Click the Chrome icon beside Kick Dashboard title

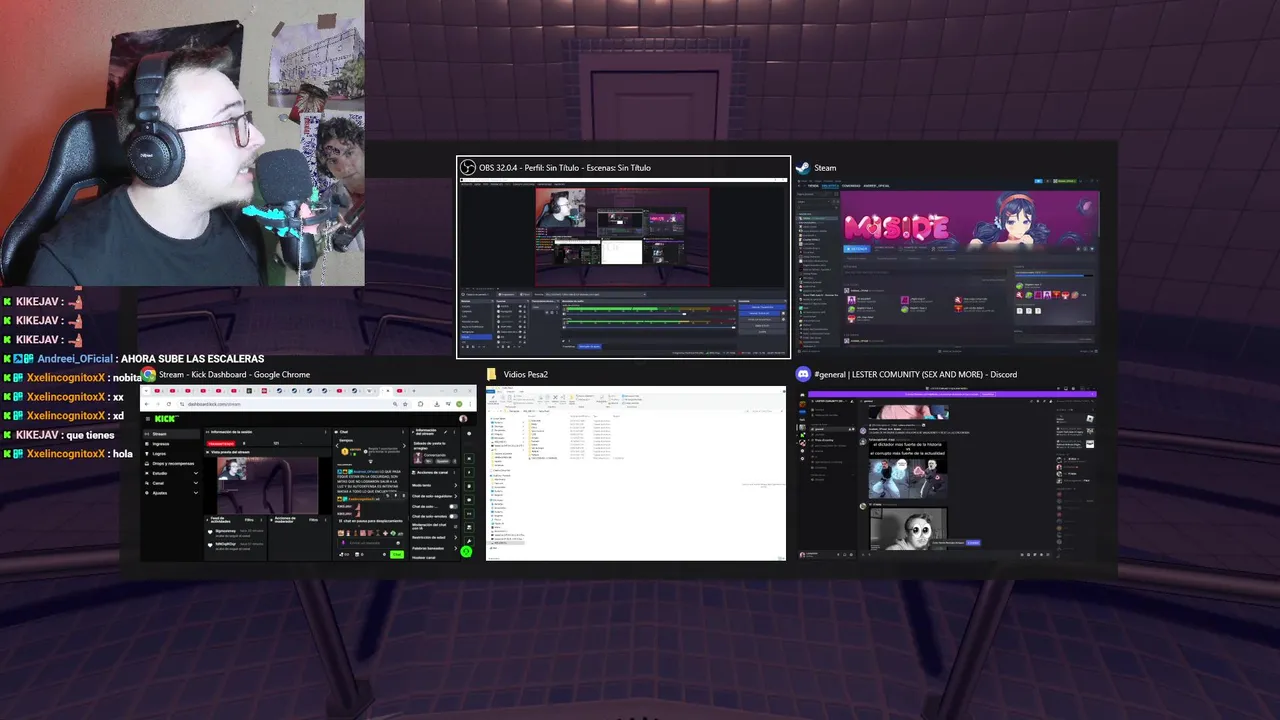point(148,374)
